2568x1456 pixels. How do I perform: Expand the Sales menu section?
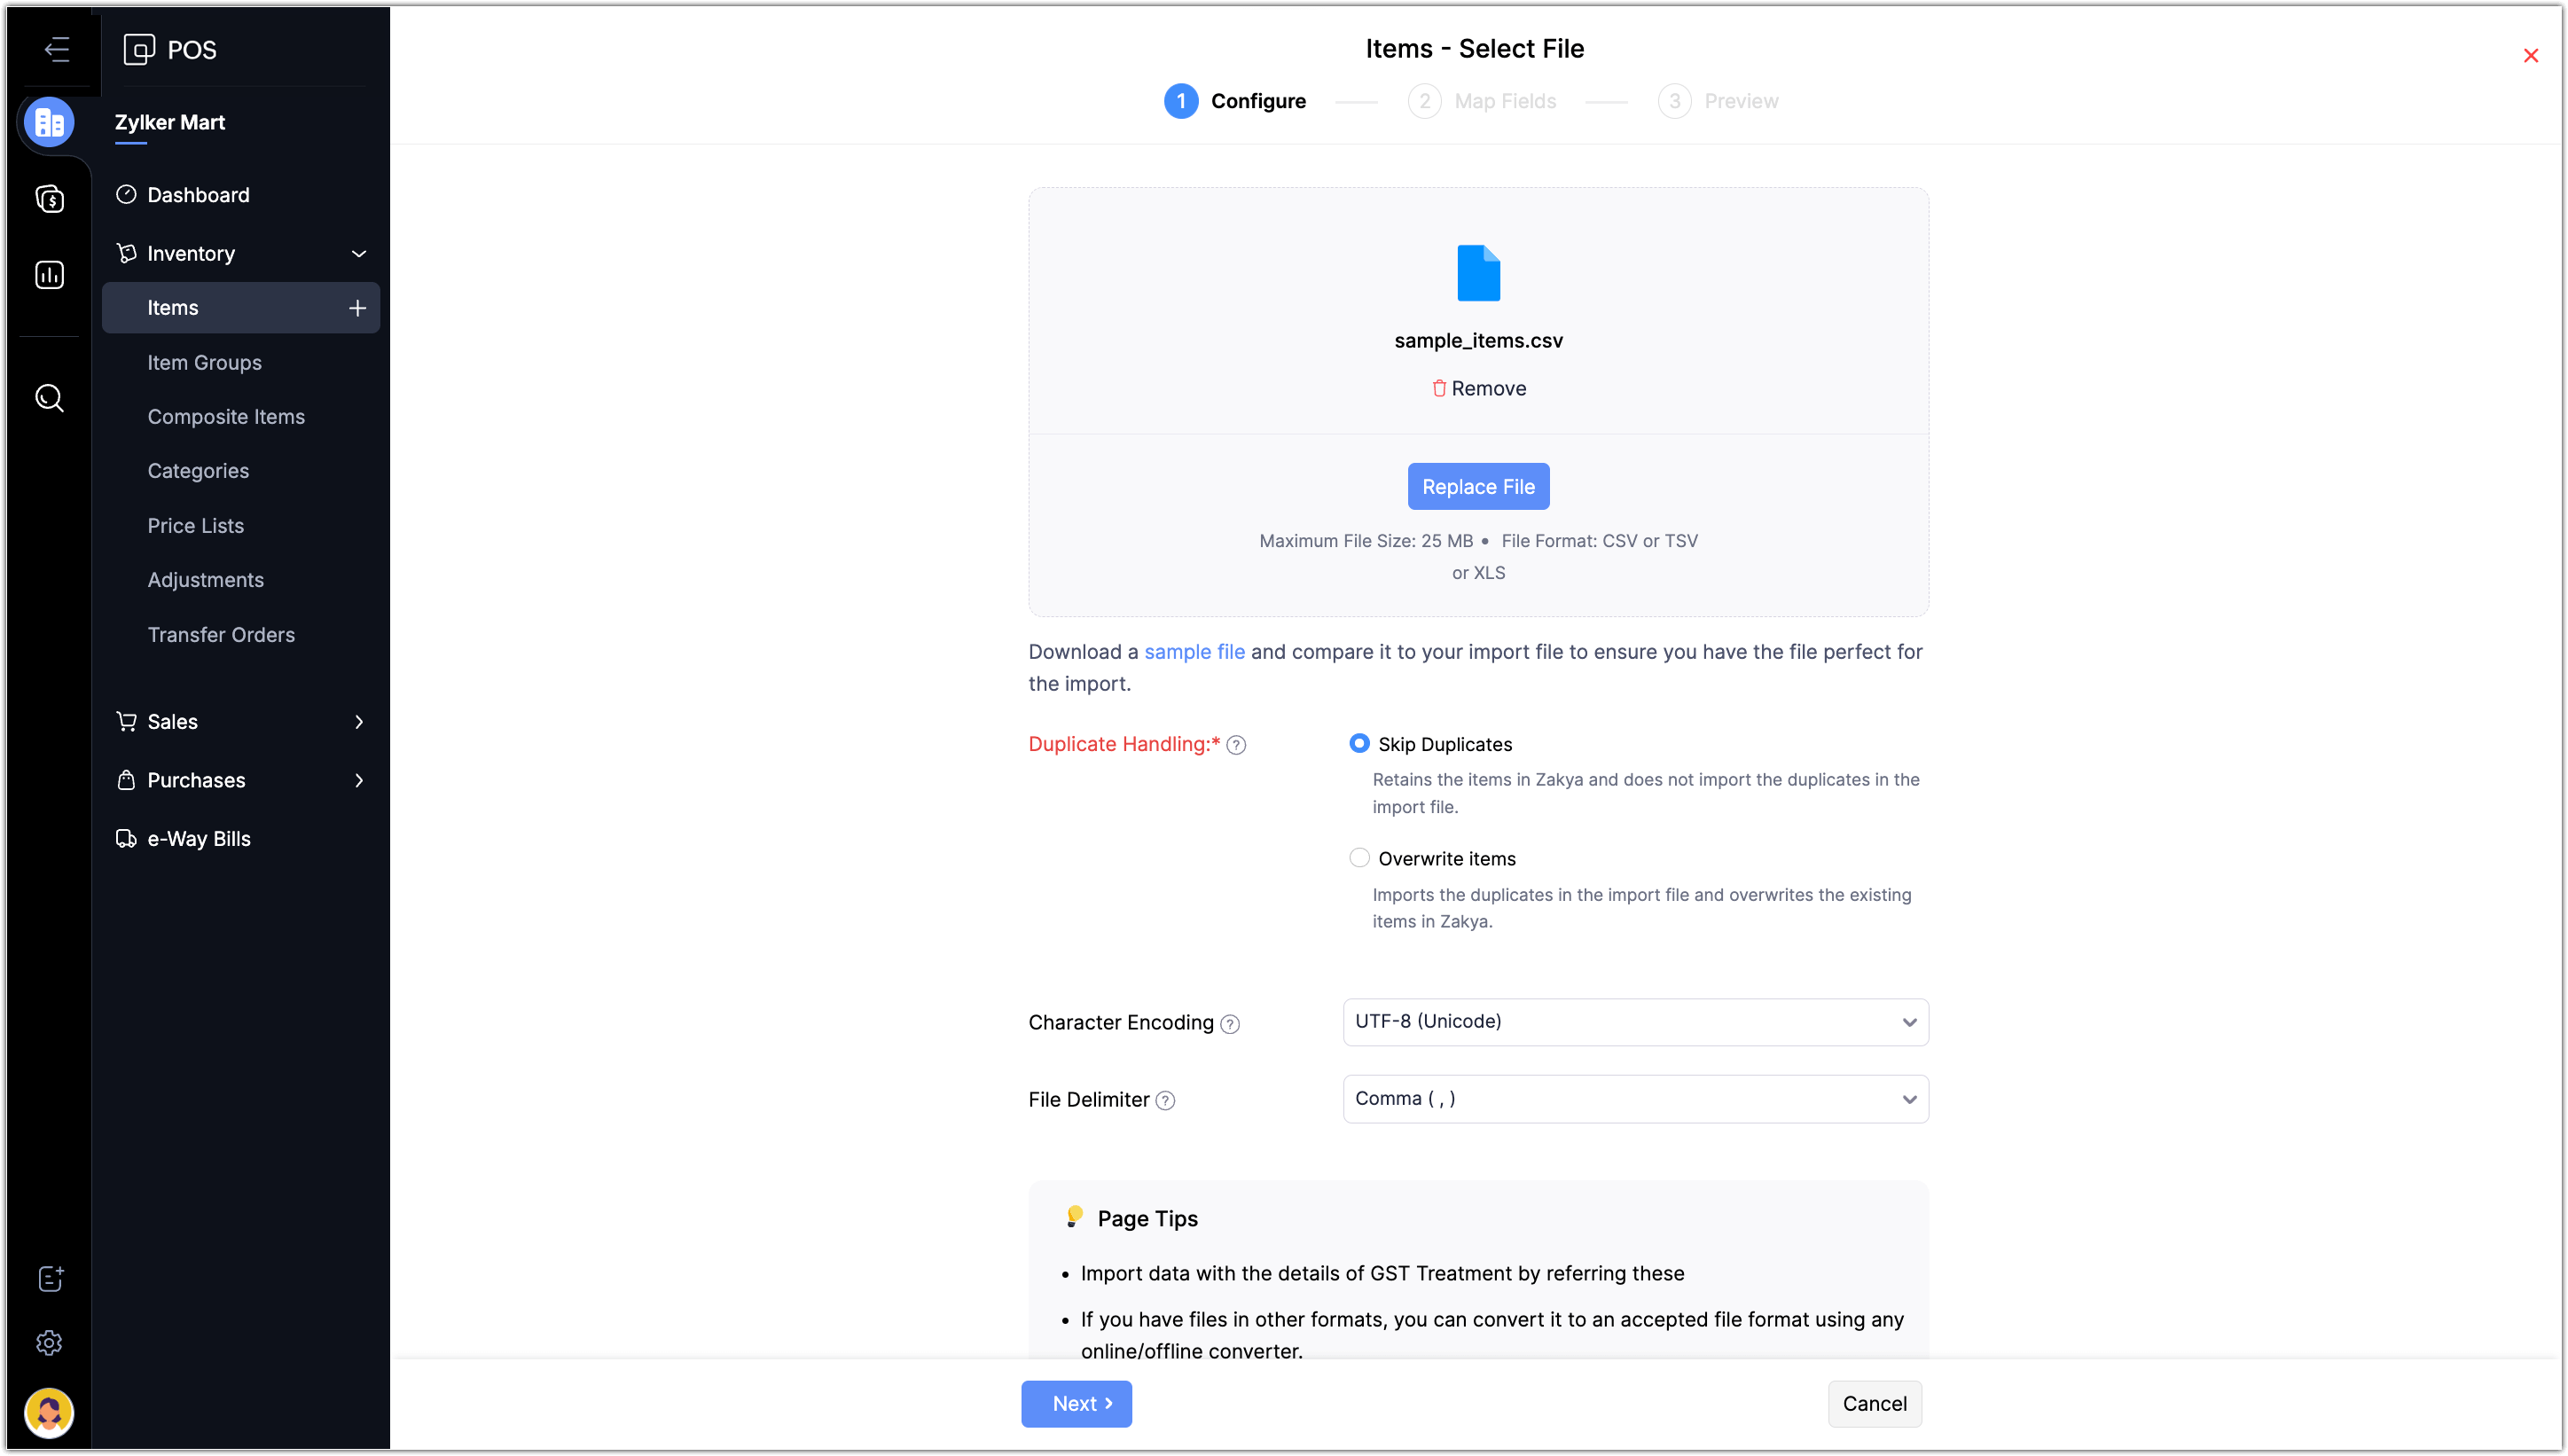click(x=240, y=722)
